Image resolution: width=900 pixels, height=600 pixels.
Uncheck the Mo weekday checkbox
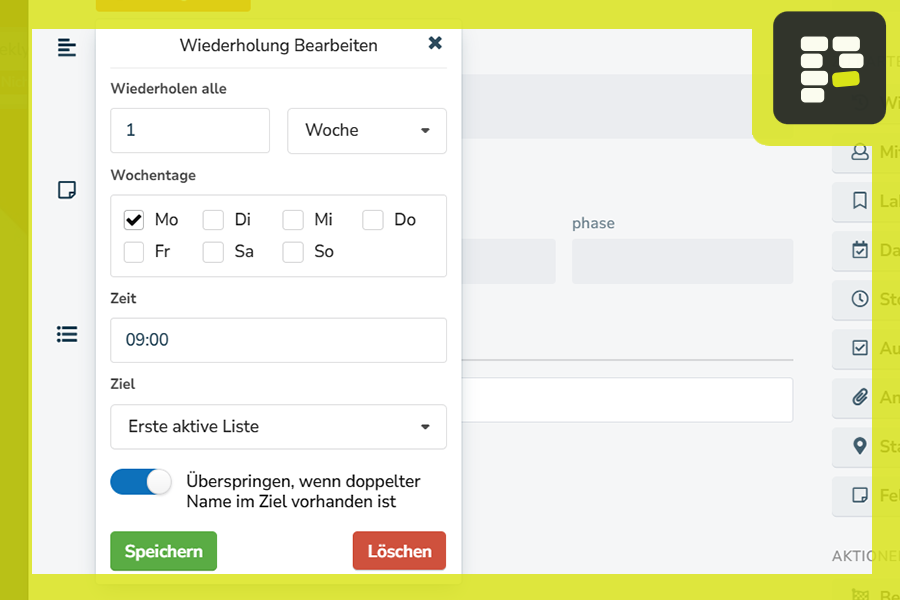pyautogui.click(x=134, y=220)
